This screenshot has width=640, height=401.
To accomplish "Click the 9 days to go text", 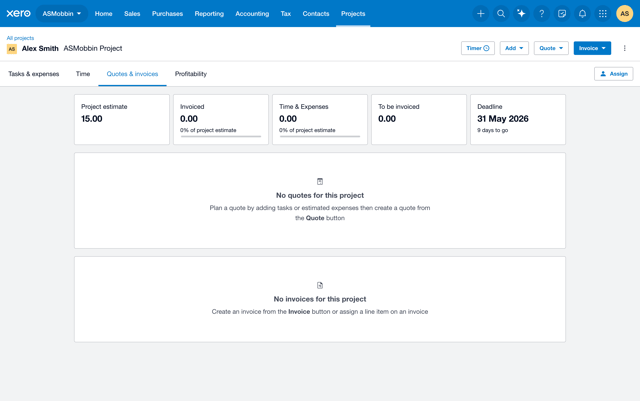I will pyautogui.click(x=493, y=130).
